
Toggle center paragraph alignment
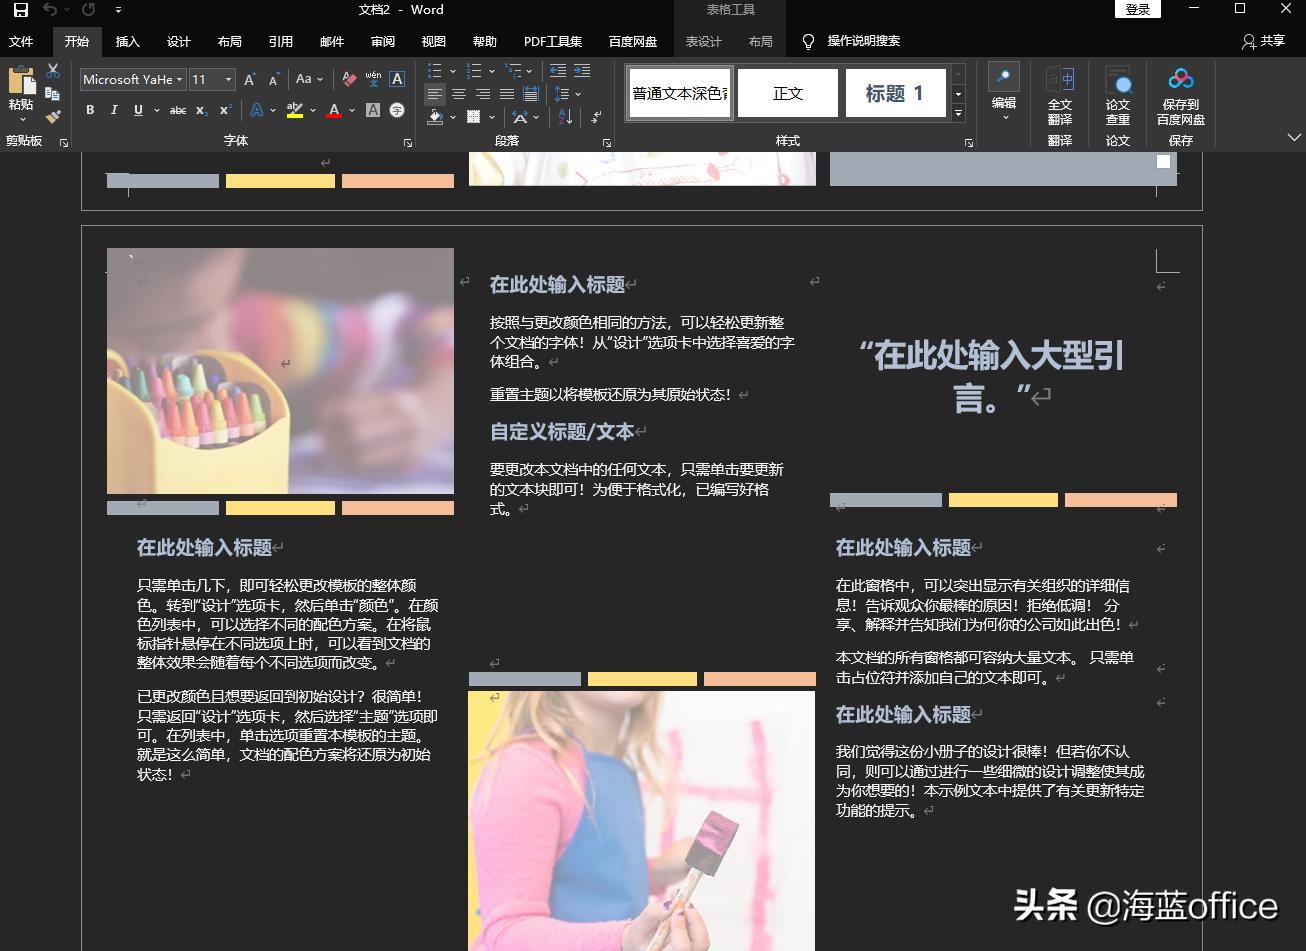[x=458, y=94]
